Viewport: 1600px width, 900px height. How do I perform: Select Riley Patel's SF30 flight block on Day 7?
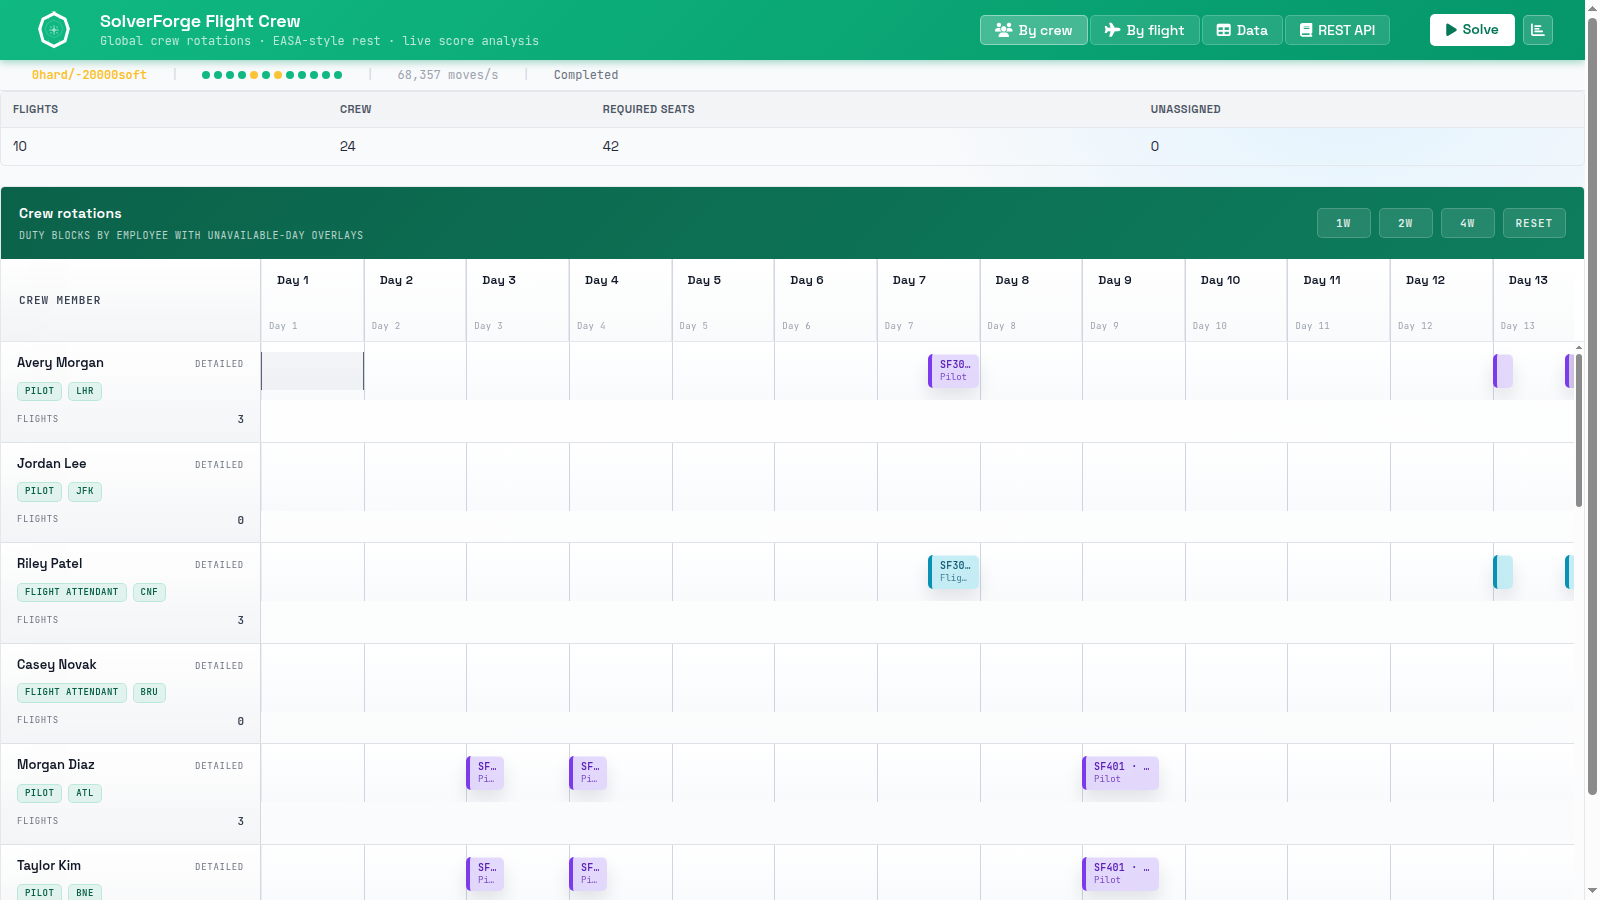tap(954, 572)
